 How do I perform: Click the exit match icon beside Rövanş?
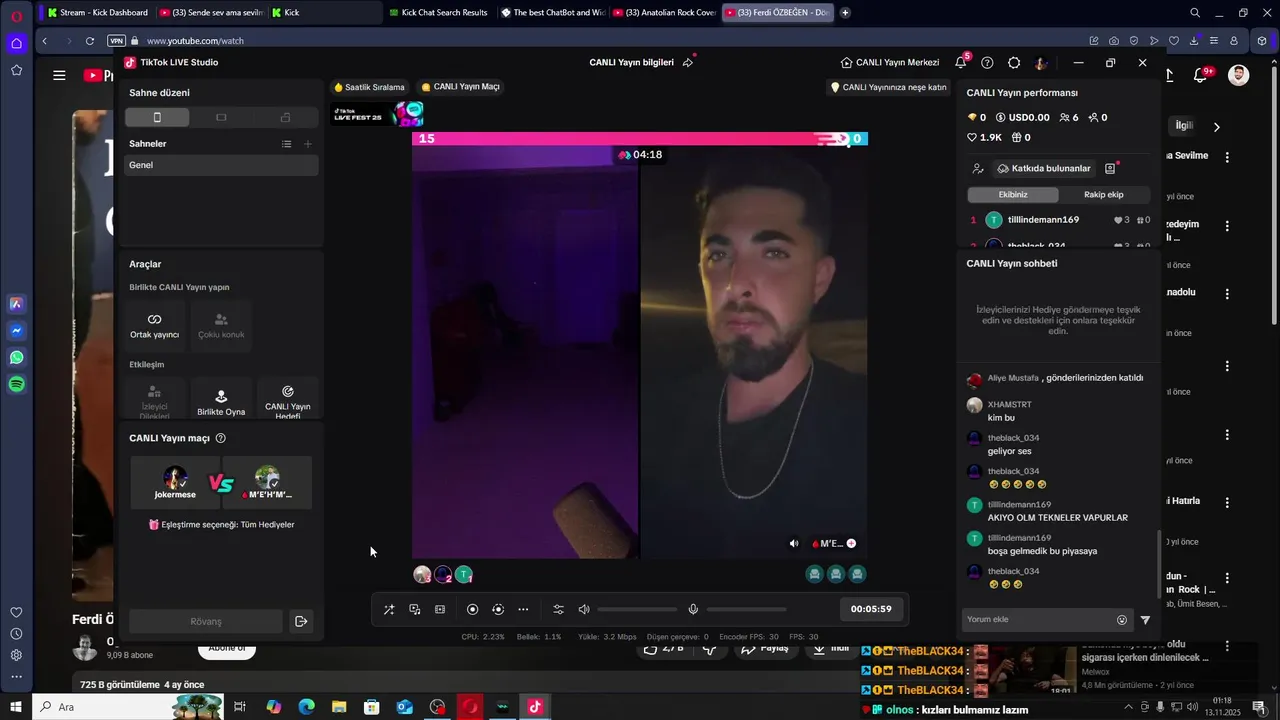pyautogui.click(x=301, y=622)
